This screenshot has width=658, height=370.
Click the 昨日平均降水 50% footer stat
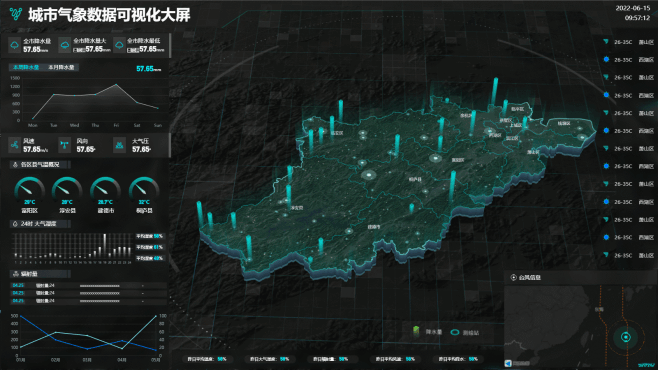(458, 359)
